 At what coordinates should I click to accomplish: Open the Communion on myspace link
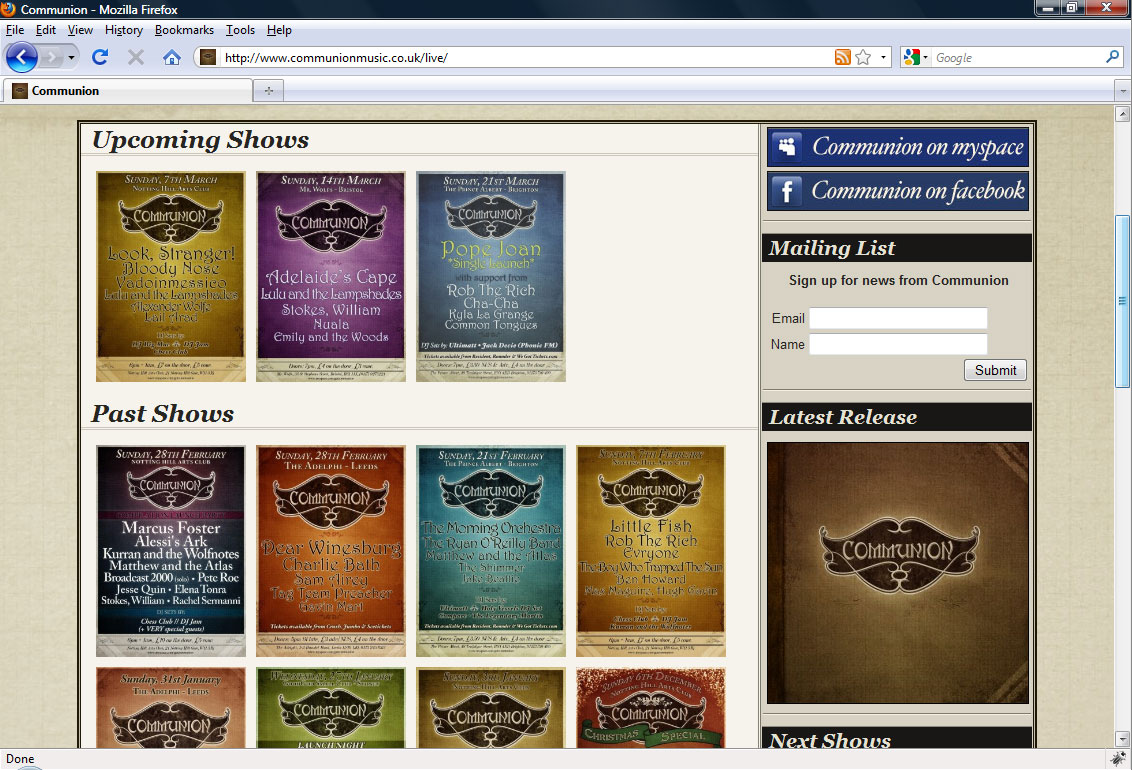pyautogui.click(x=897, y=146)
